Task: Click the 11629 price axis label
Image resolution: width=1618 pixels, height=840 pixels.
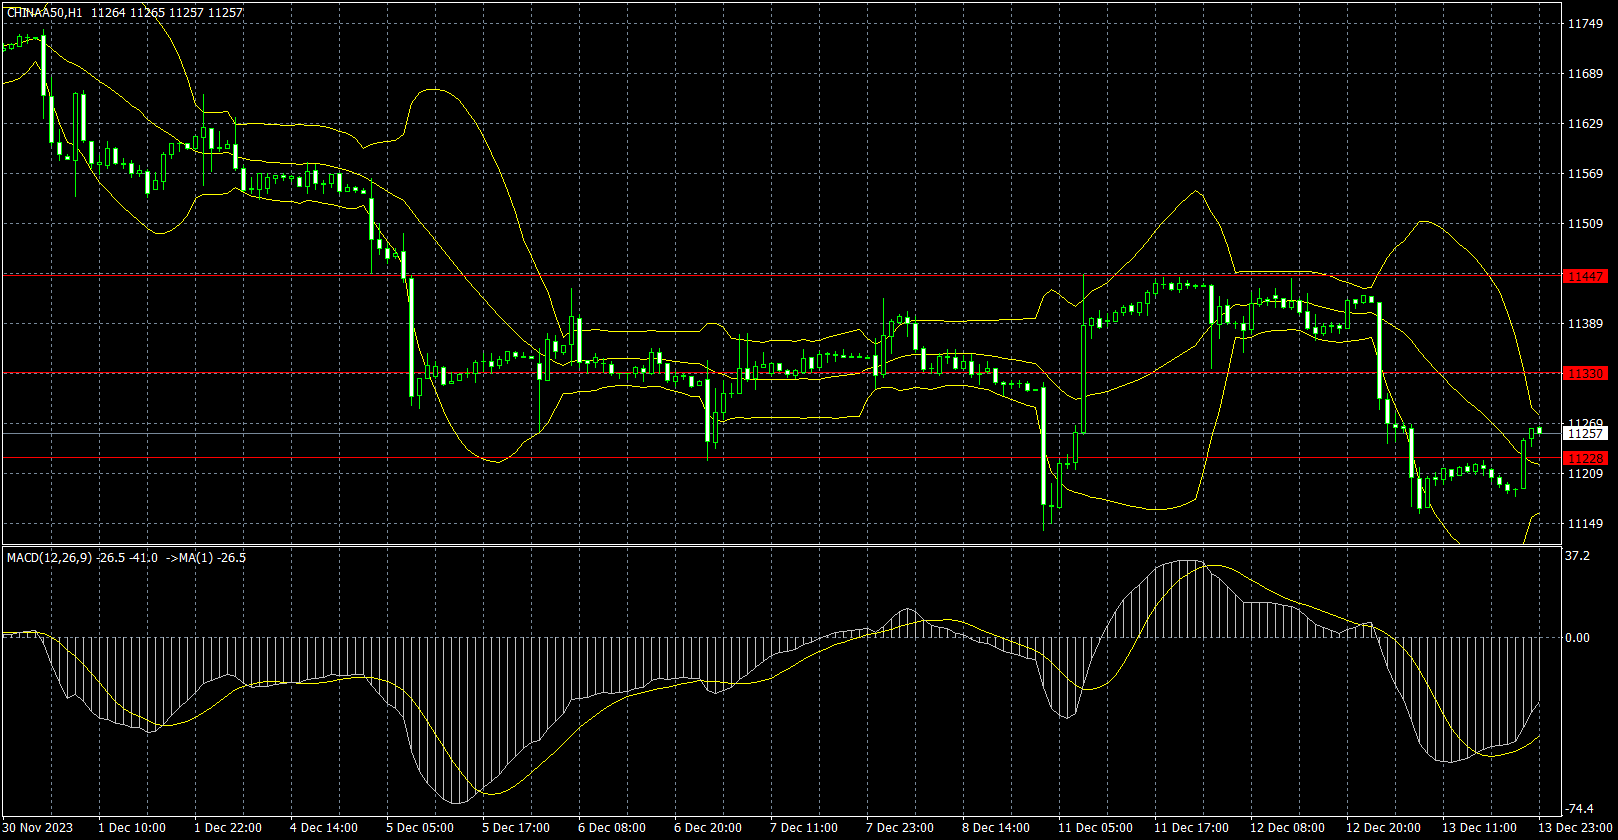Action: (1586, 123)
